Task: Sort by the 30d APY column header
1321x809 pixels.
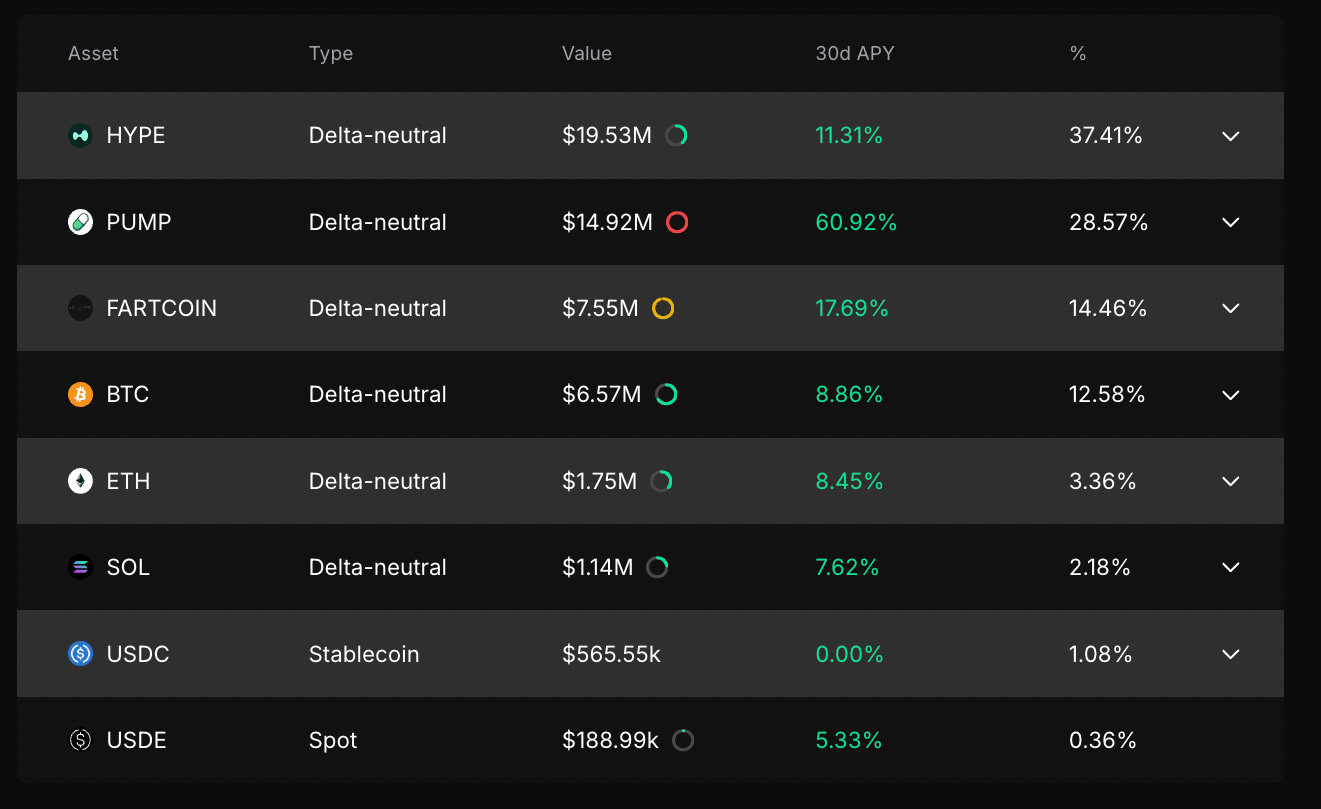Action: (x=854, y=54)
